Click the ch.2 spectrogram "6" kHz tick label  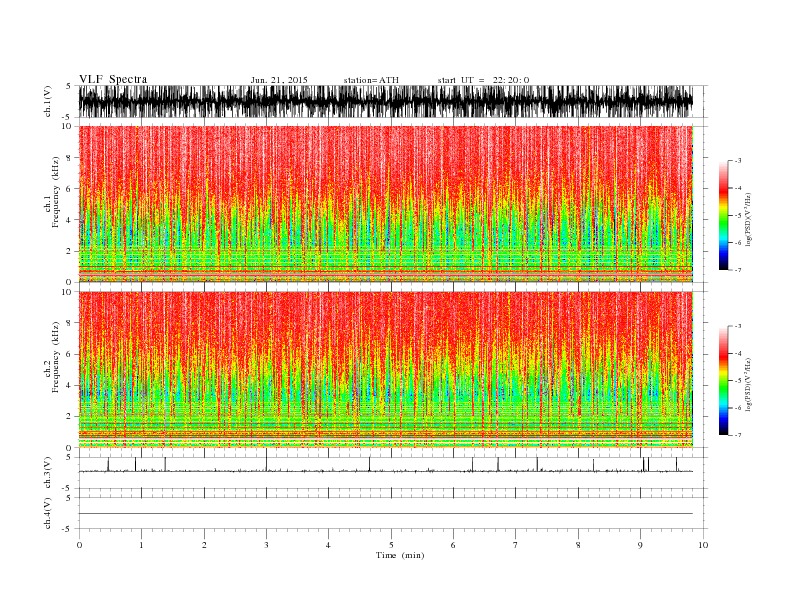pyautogui.click(x=69, y=354)
